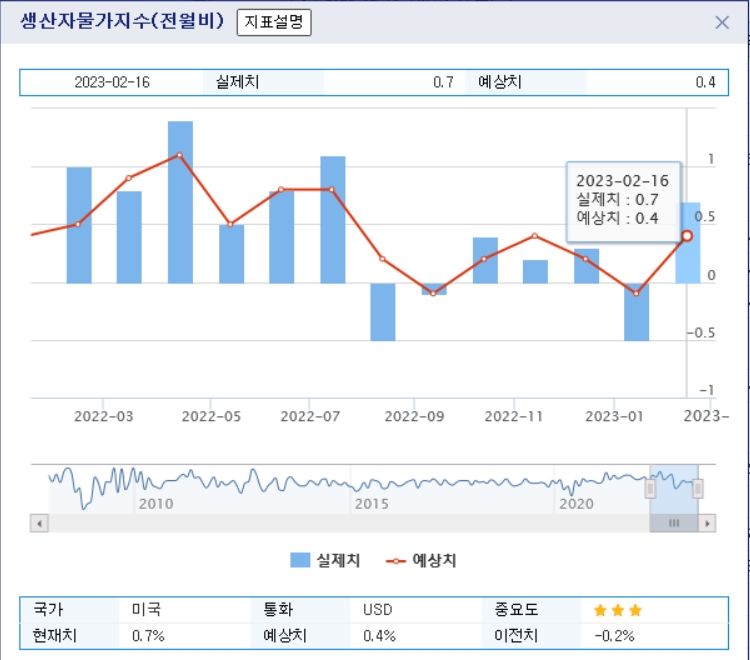Screen dimensions: 750x660
Task: Click the 2020 label in the navigator
Action: pyautogui.click(x=576, y=504)
